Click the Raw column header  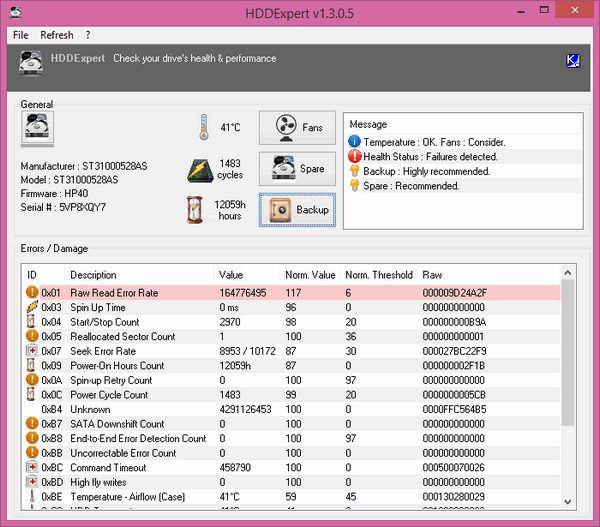coord(489,275)
